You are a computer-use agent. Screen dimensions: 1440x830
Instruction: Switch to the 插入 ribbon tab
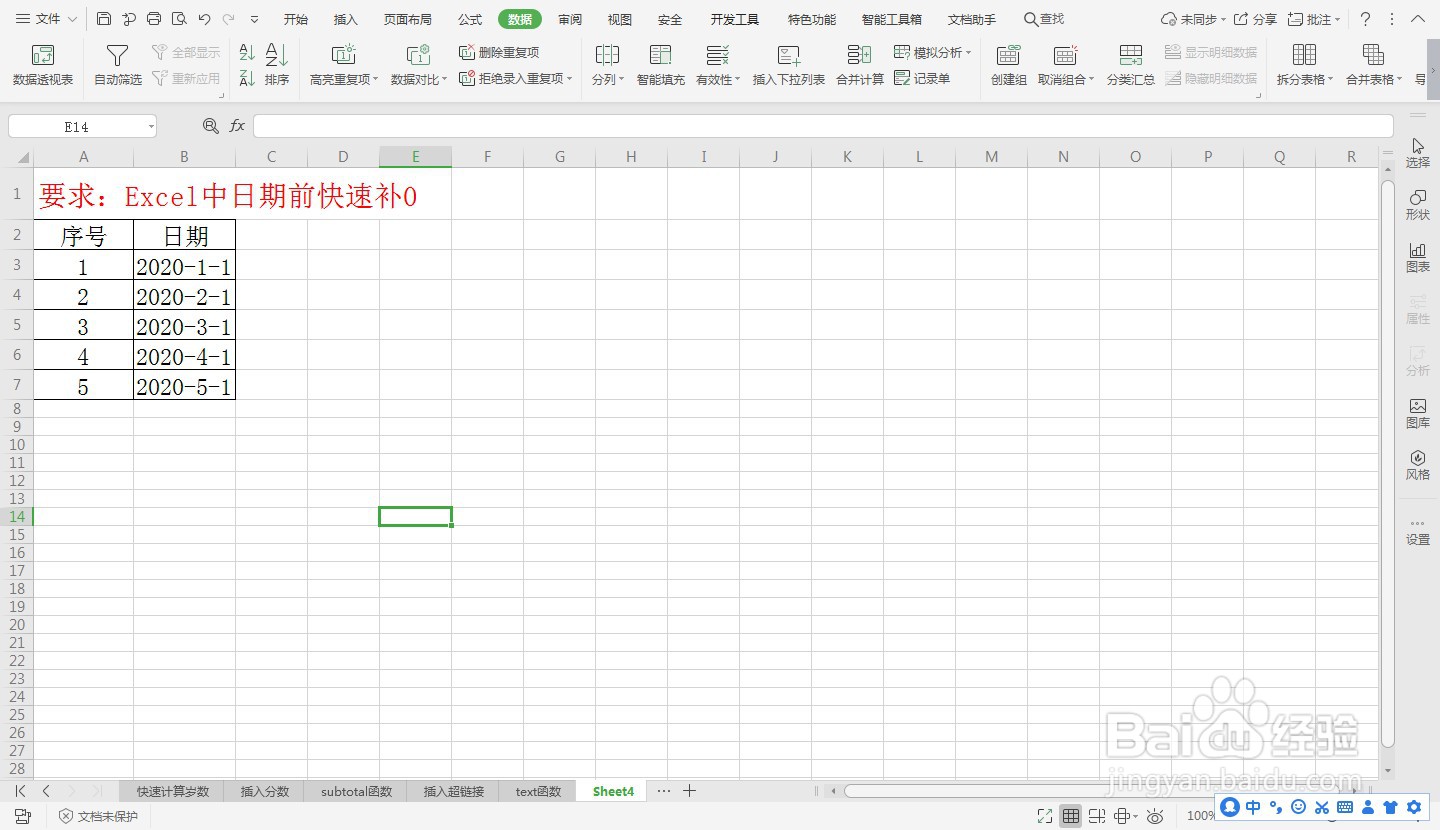coord(346,19)
